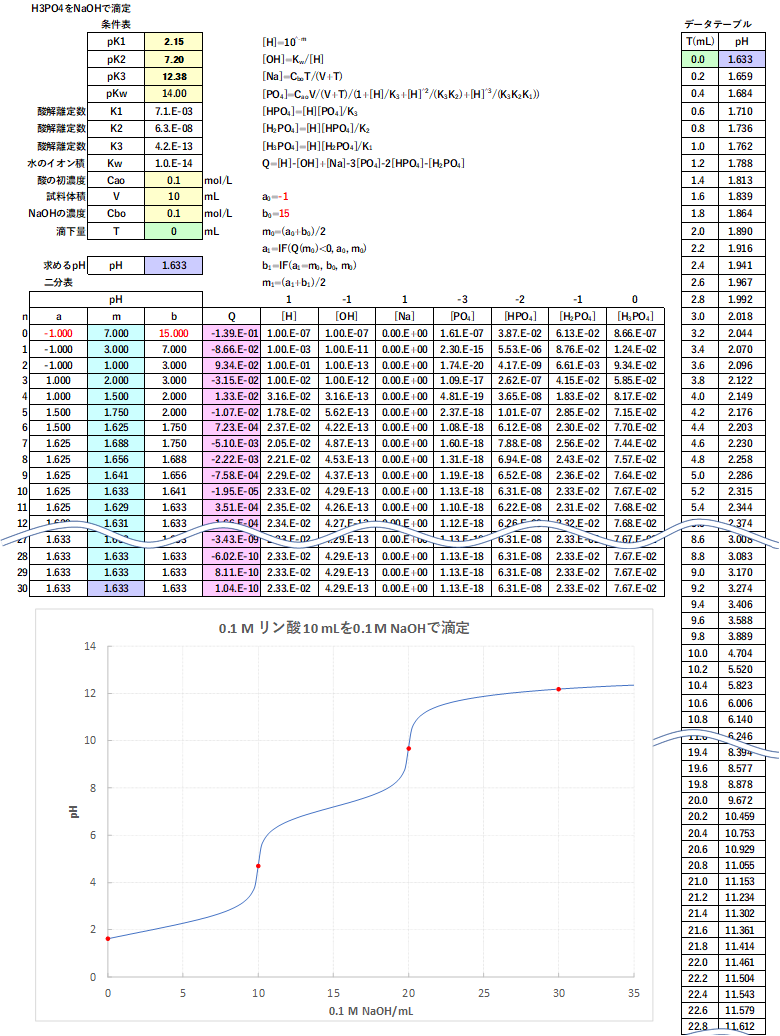Click the green 0.0 cell in the data table

click(699, 59)
